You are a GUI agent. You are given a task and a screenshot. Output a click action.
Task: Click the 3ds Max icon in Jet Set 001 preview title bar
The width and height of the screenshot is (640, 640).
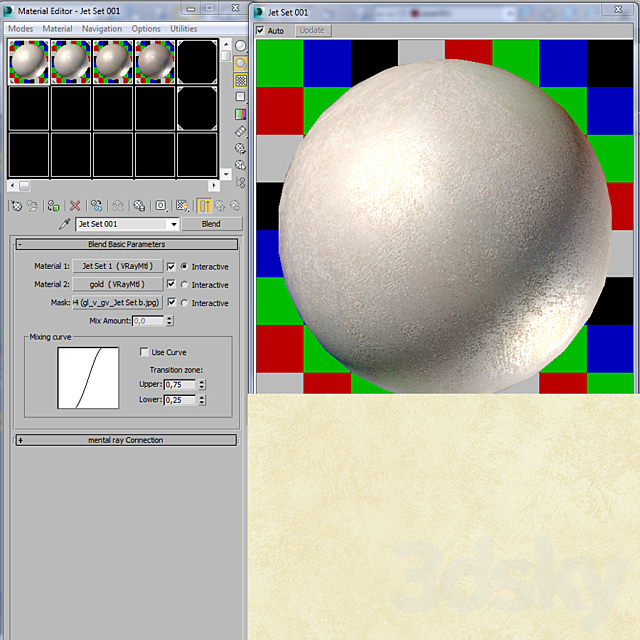tap(259, 13)
